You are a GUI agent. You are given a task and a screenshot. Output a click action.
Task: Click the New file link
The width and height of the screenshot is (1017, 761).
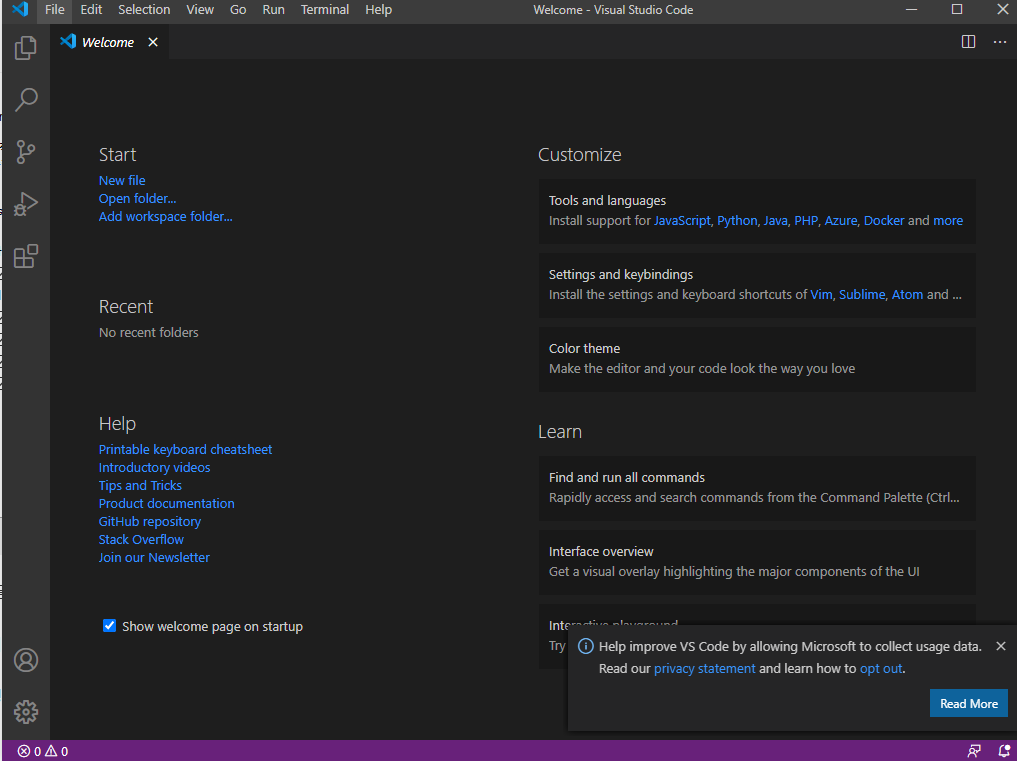122,180
